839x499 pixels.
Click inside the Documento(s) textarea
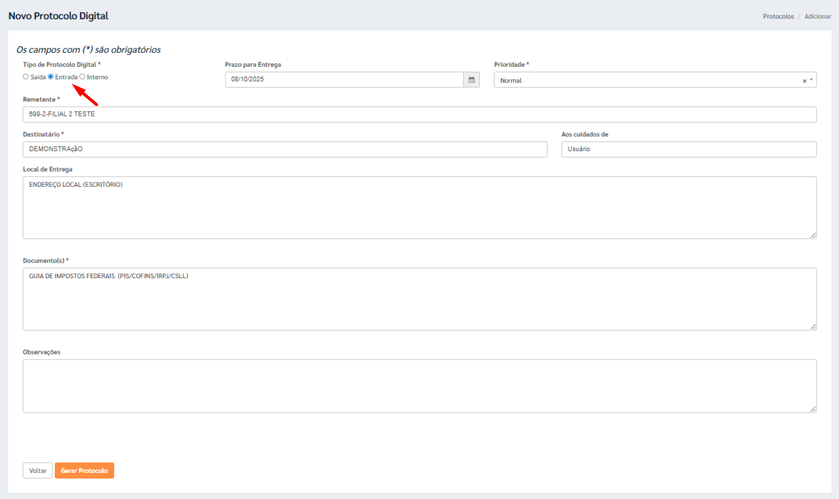[x=419, y=298]
